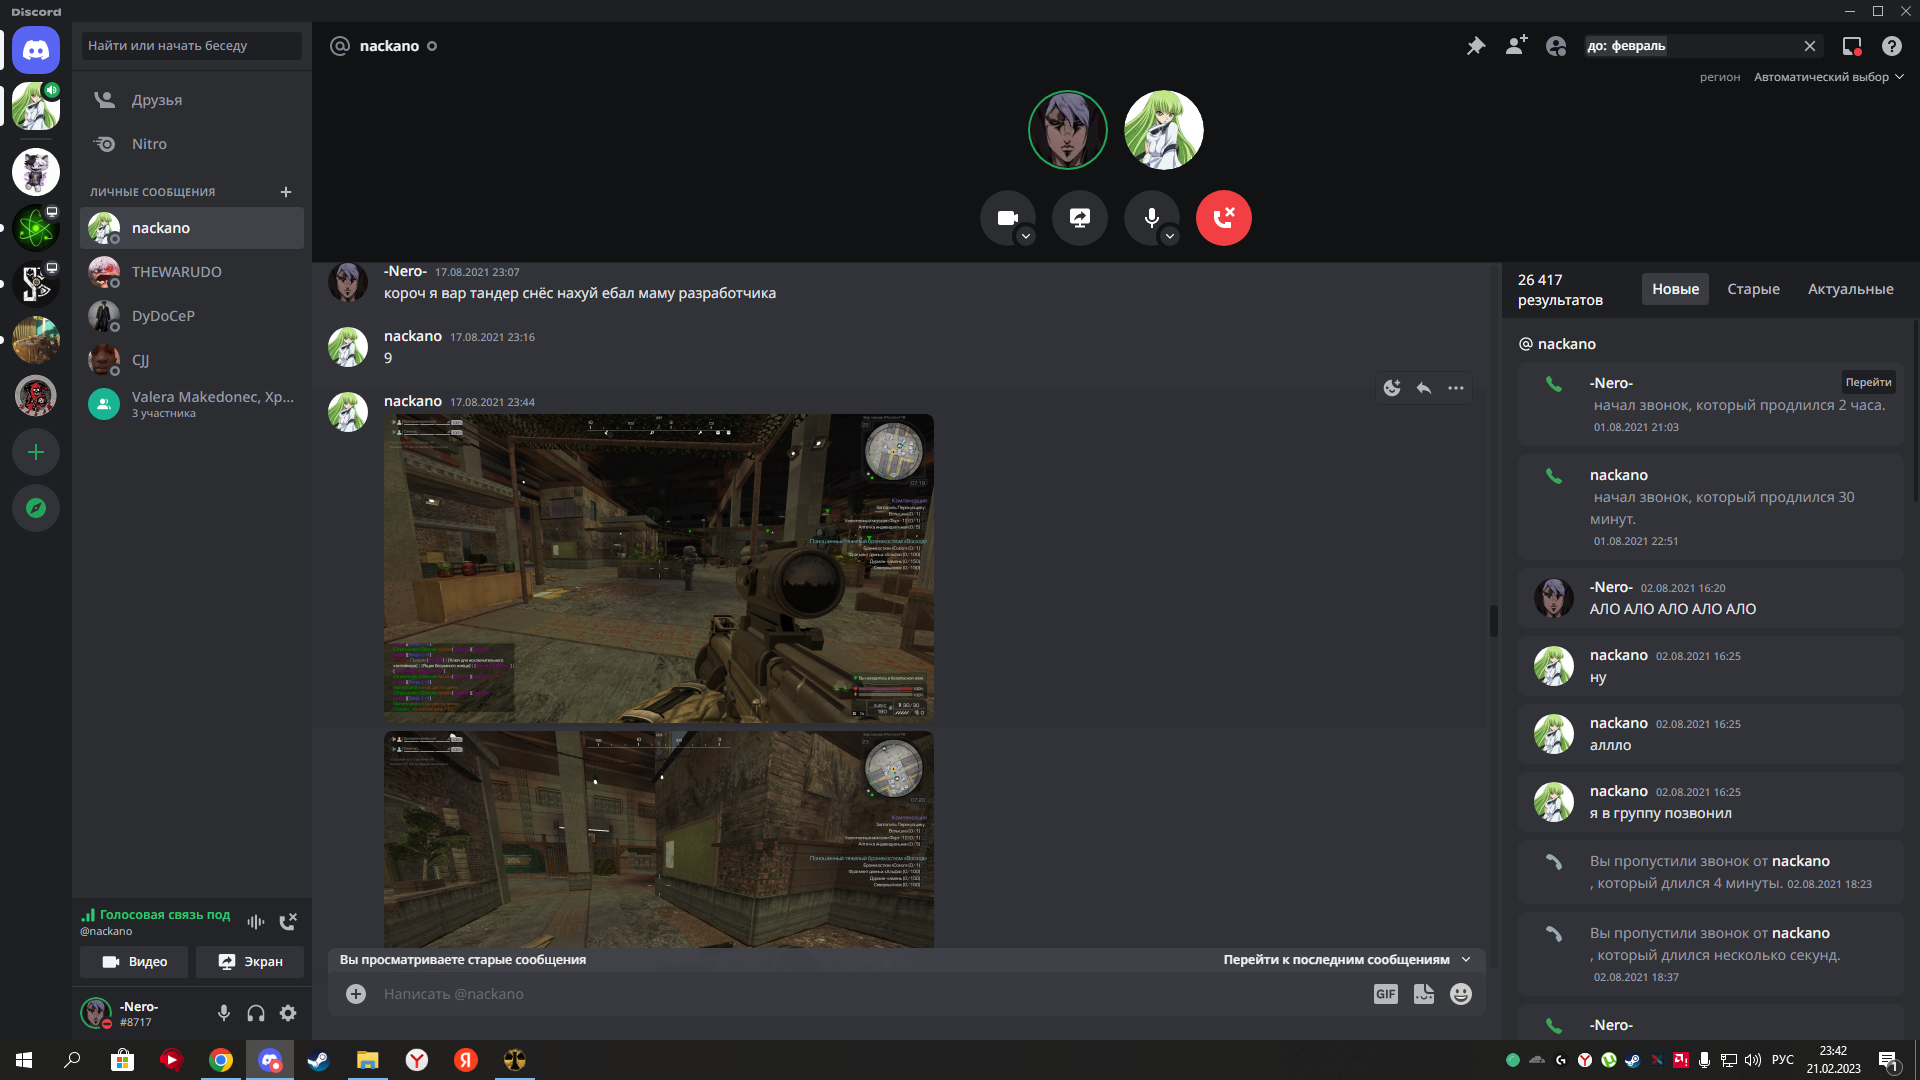1920x1080 pixels.
Task: Explore public servers compass icon
Action: (36, 508)
